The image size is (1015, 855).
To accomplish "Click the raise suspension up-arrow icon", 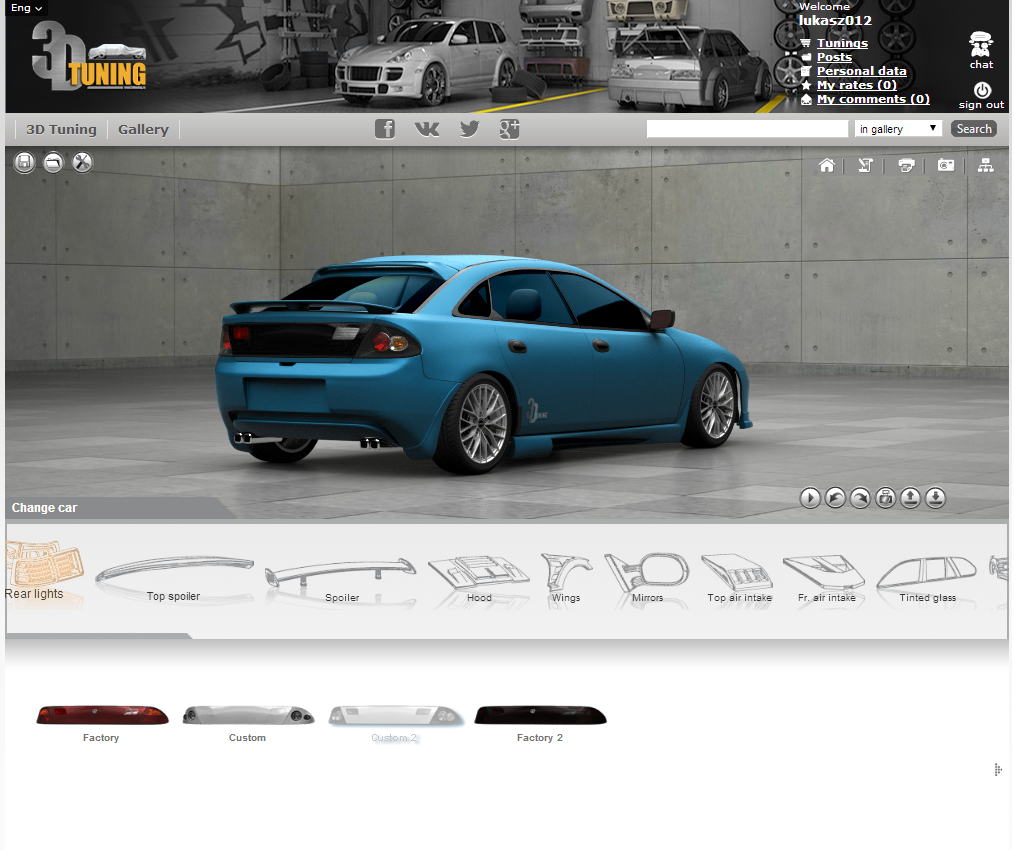I will click(910, 498).
